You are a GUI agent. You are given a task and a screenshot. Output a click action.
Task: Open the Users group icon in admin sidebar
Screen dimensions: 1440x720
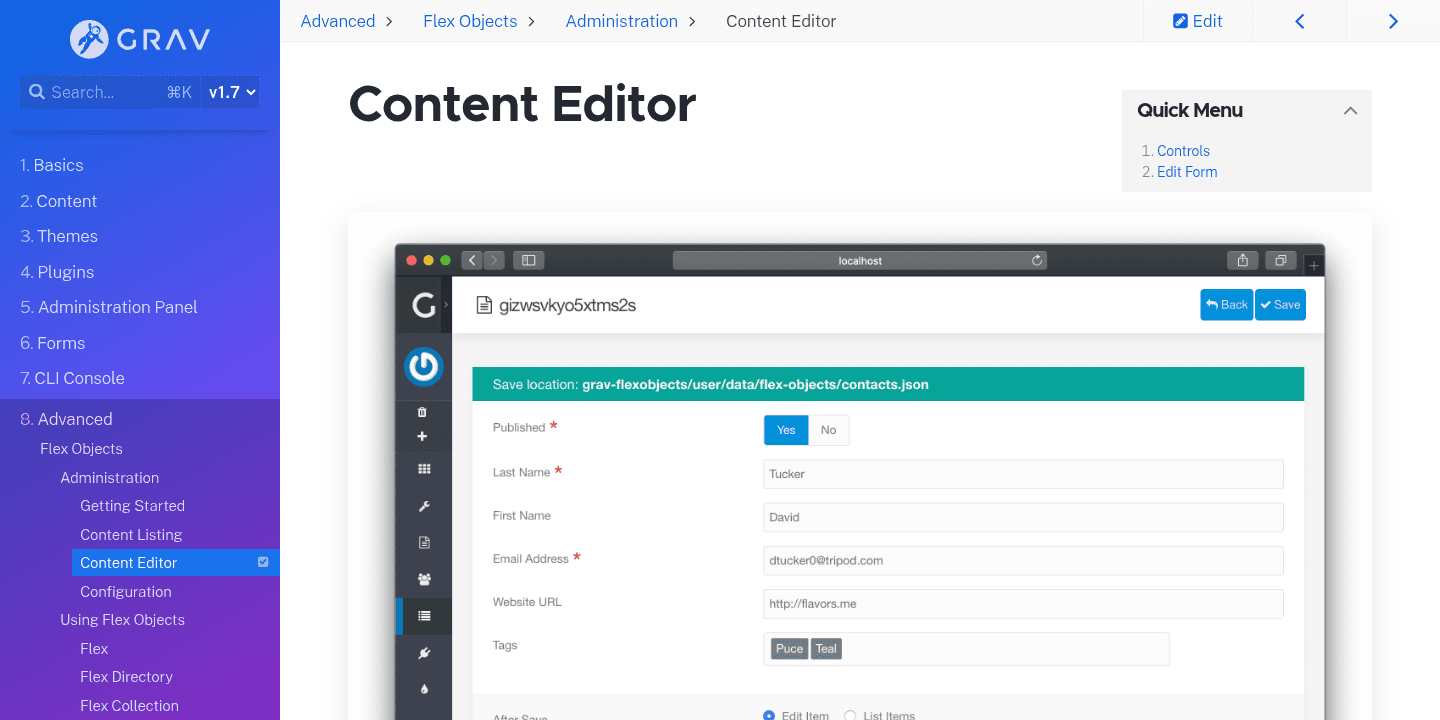[423, 578]
